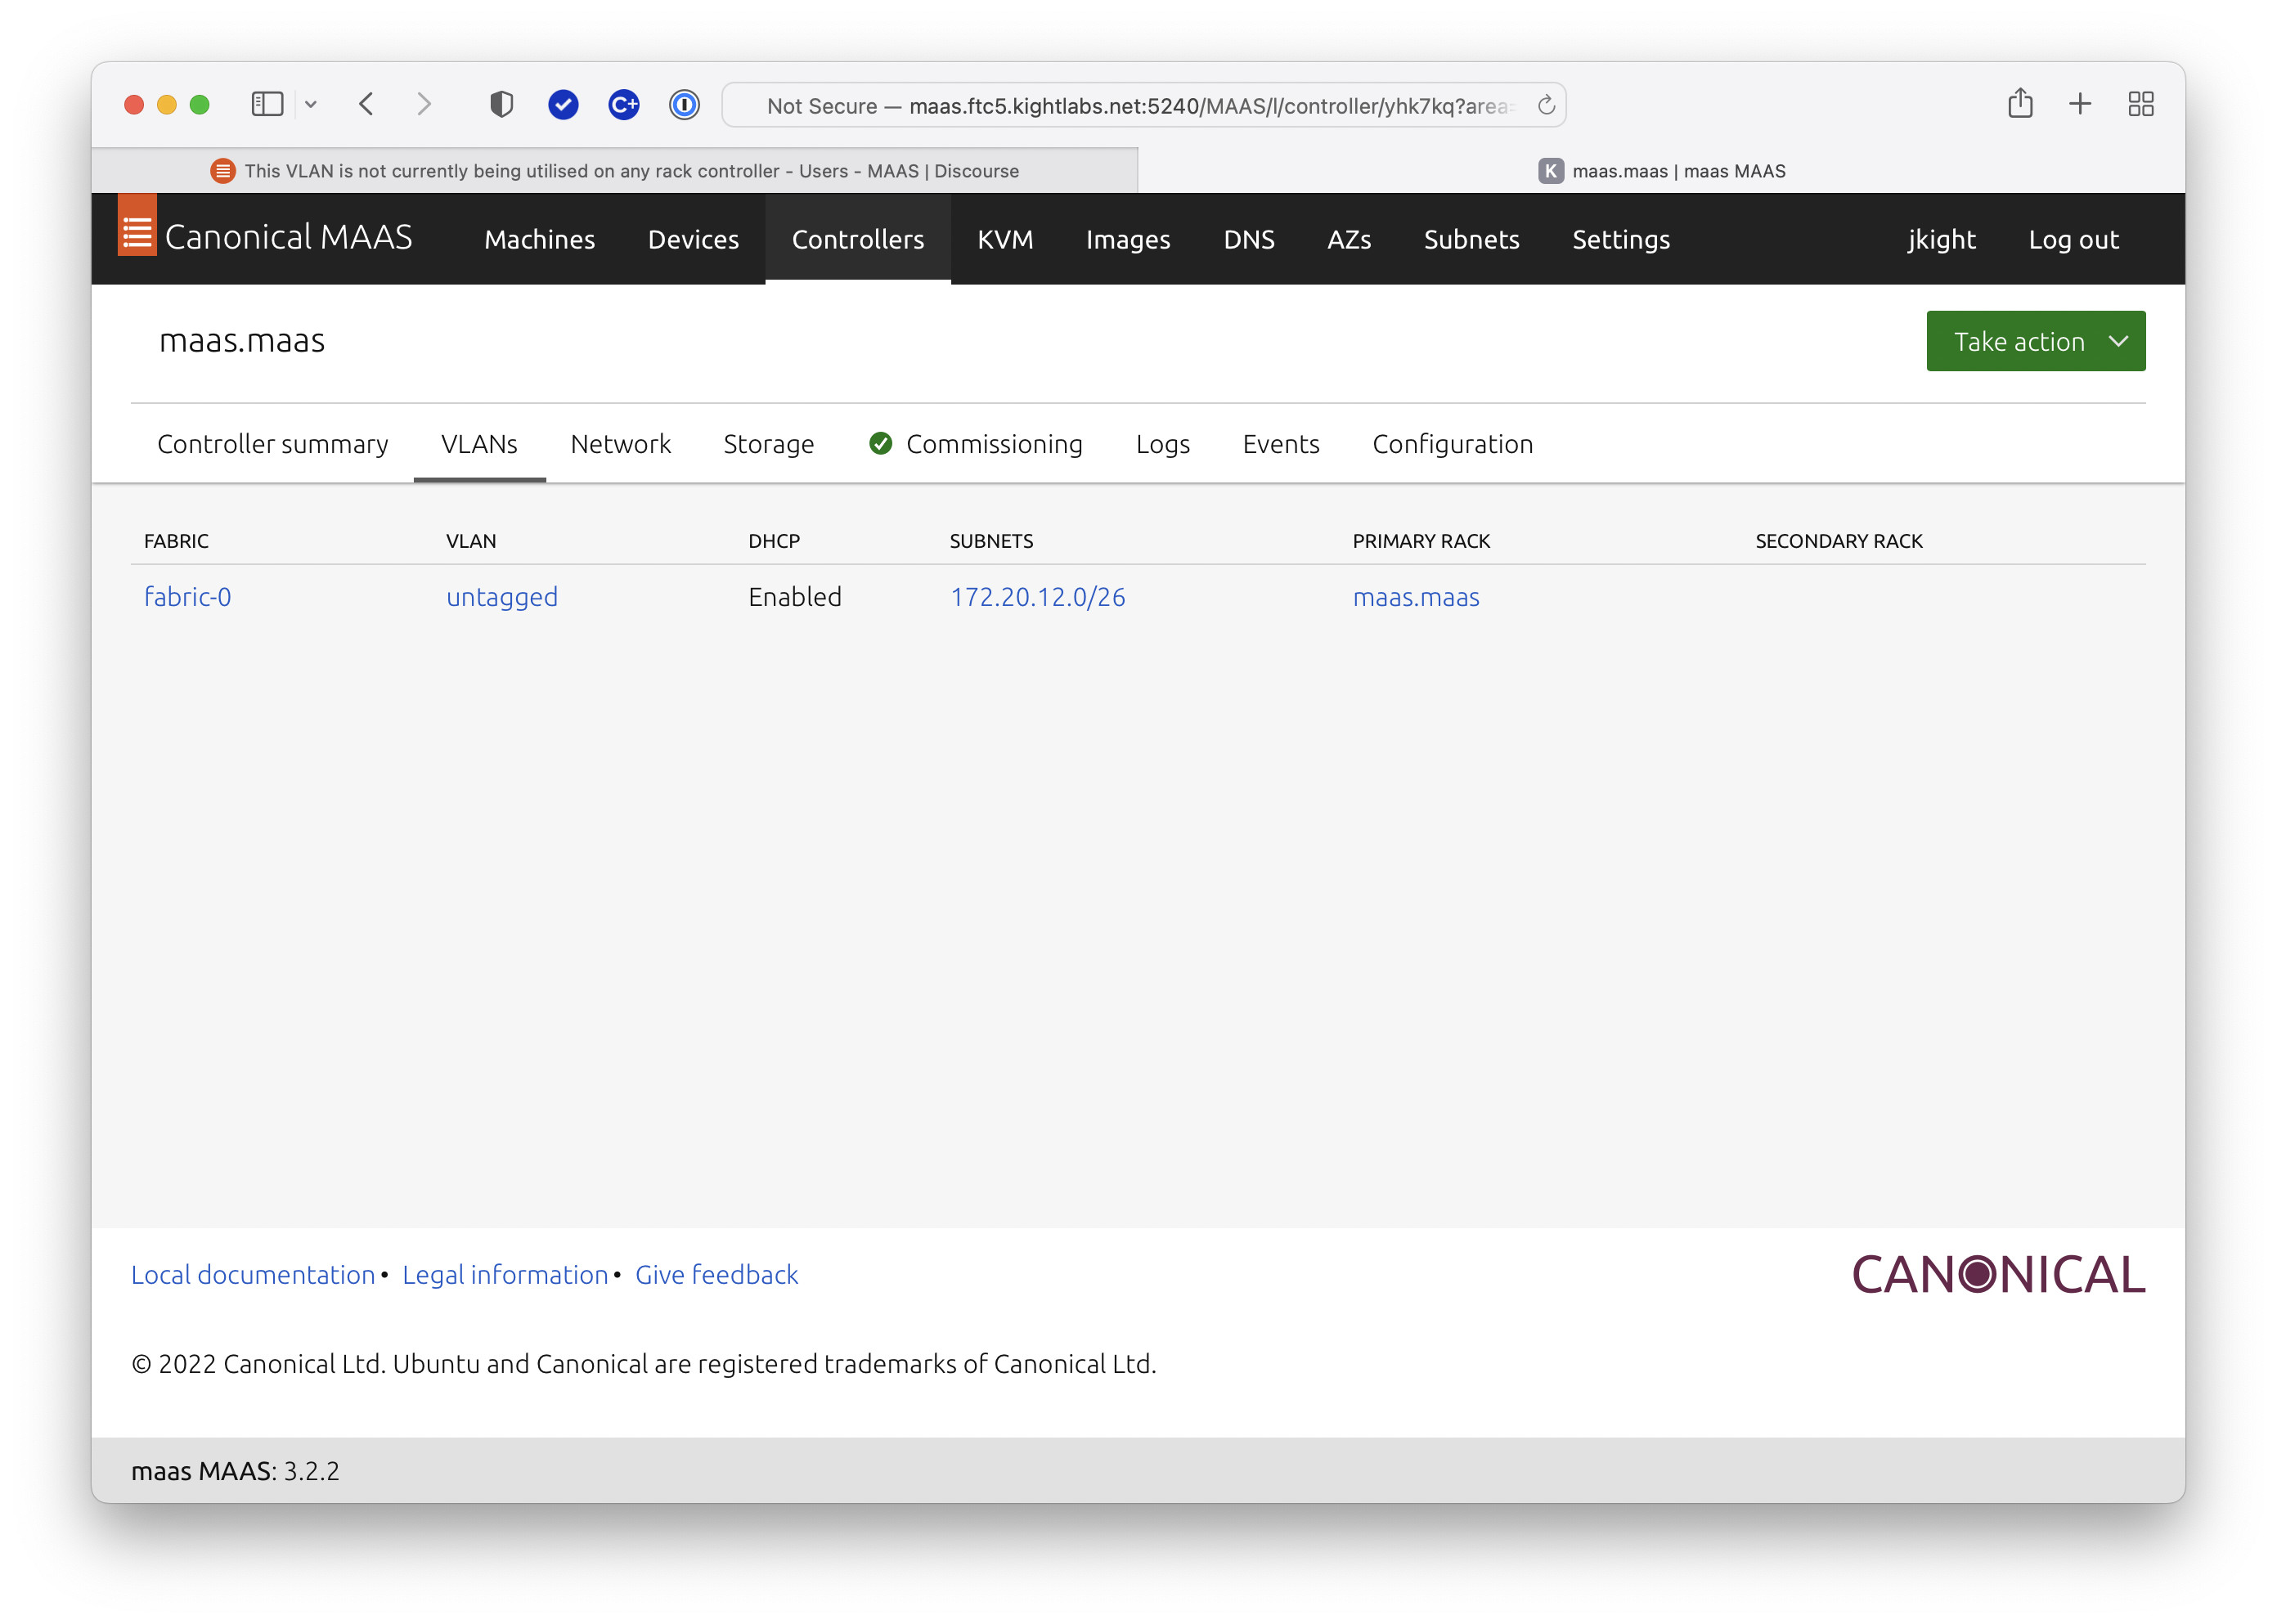Open the Subnets menu item
Image resolution: width=2277 pixels, height=1624 pixels.
(1470, 240)
